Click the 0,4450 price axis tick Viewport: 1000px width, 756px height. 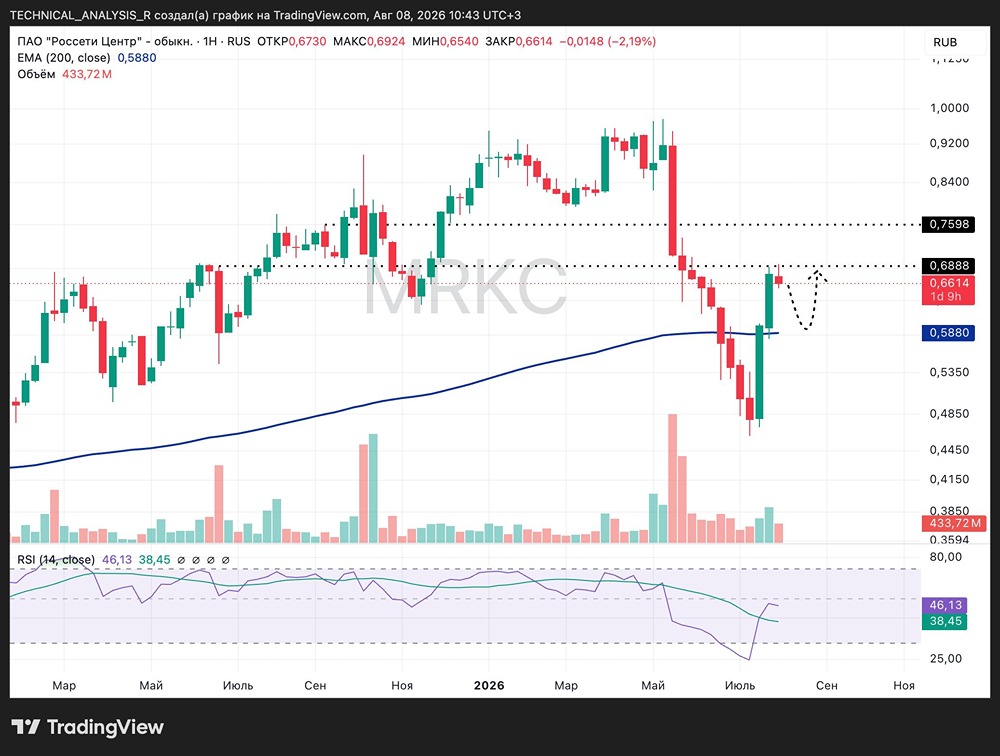[949, 450]
